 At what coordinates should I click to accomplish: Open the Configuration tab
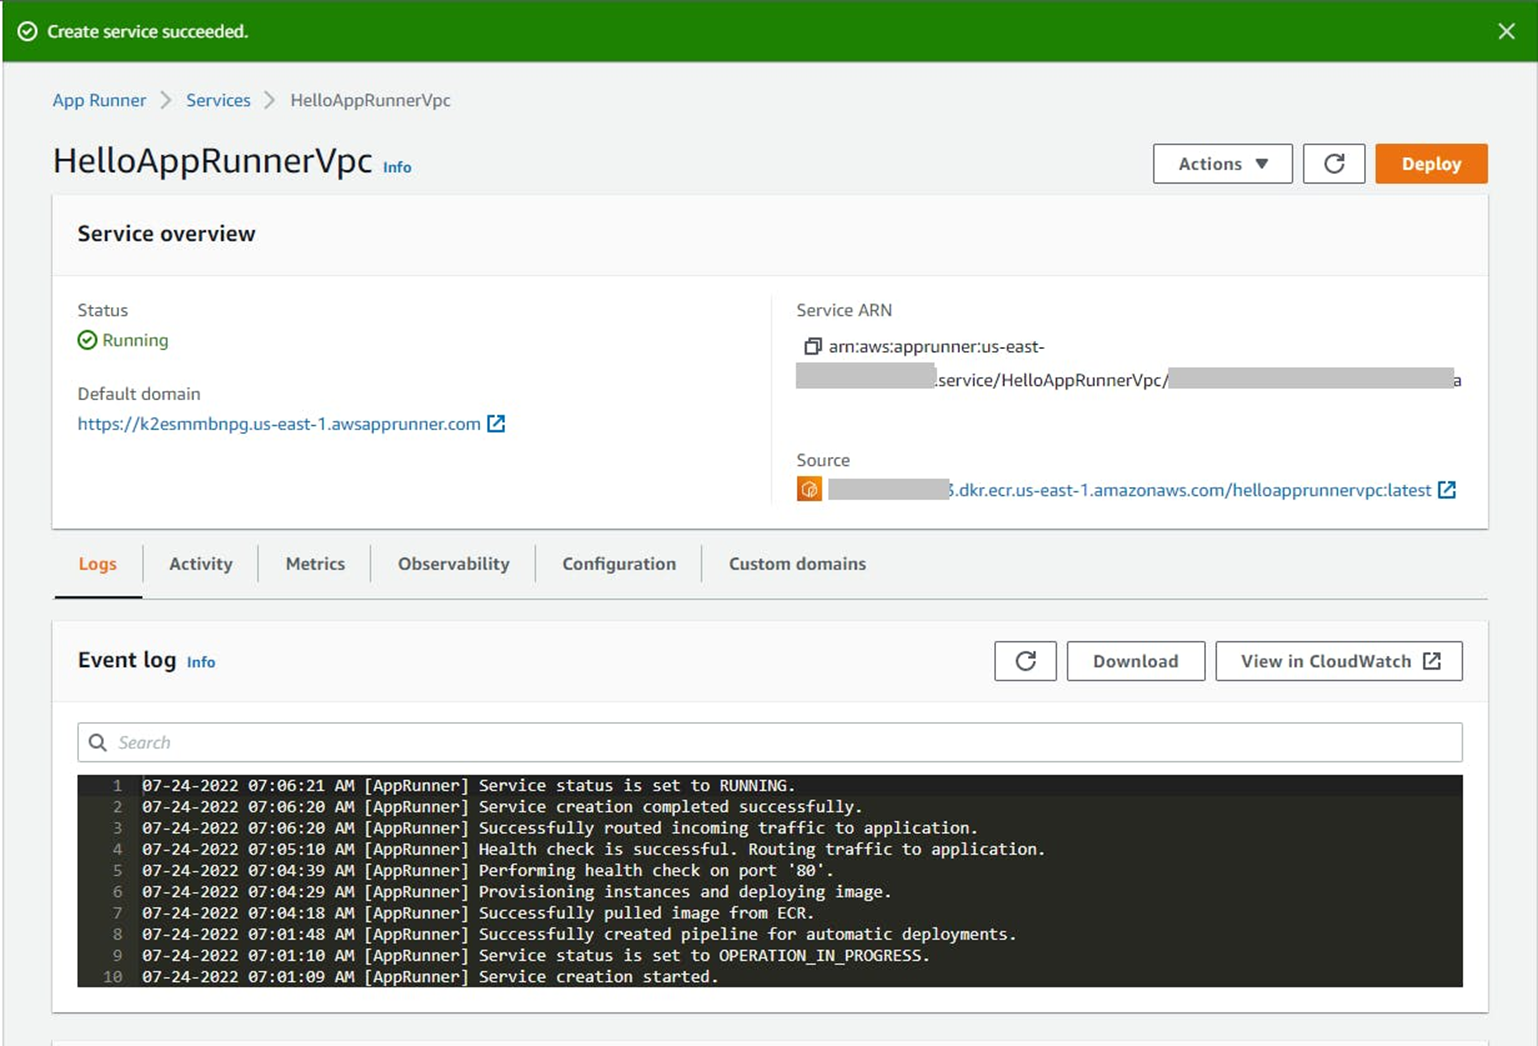[x=619, y=564]
